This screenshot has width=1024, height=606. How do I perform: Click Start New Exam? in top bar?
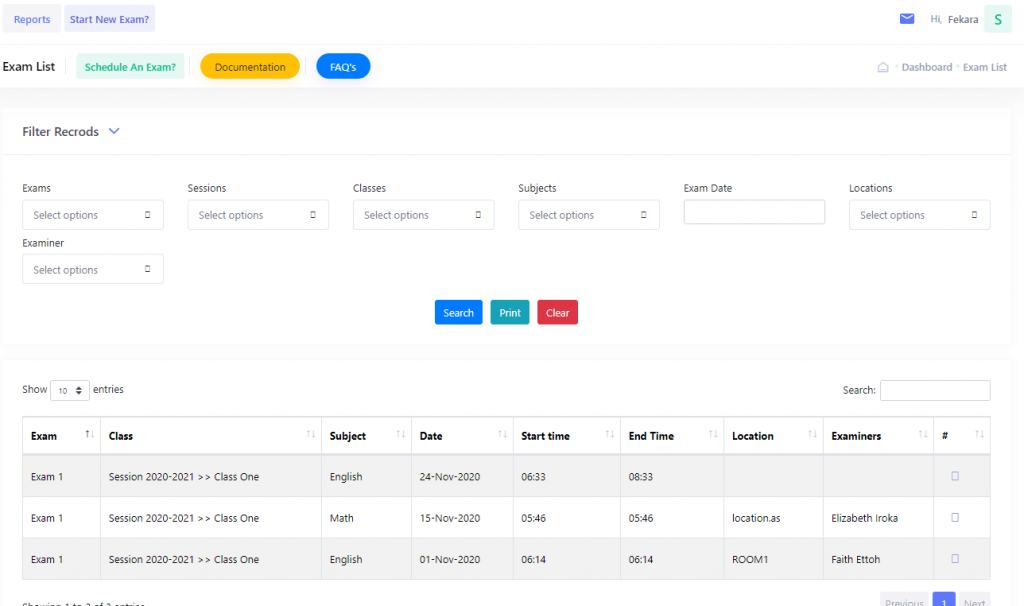coord(110,19)
